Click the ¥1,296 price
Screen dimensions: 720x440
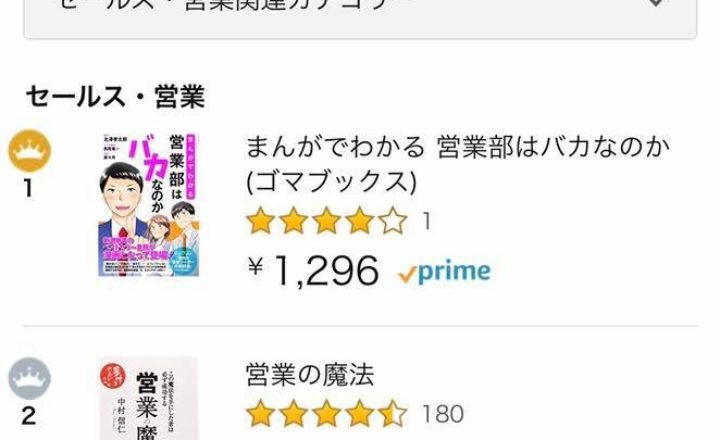(314, 271)
